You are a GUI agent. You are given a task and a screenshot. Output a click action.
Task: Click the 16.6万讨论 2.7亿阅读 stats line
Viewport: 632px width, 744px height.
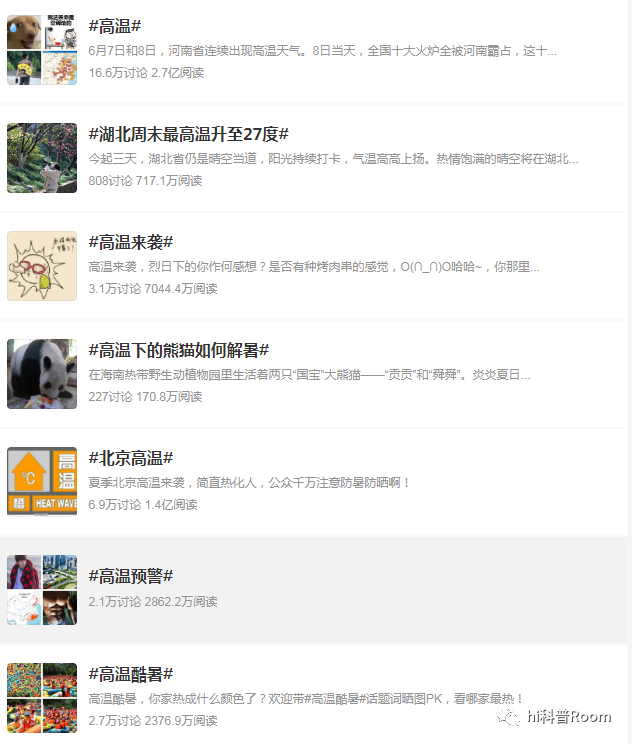(x=146, y=73)
